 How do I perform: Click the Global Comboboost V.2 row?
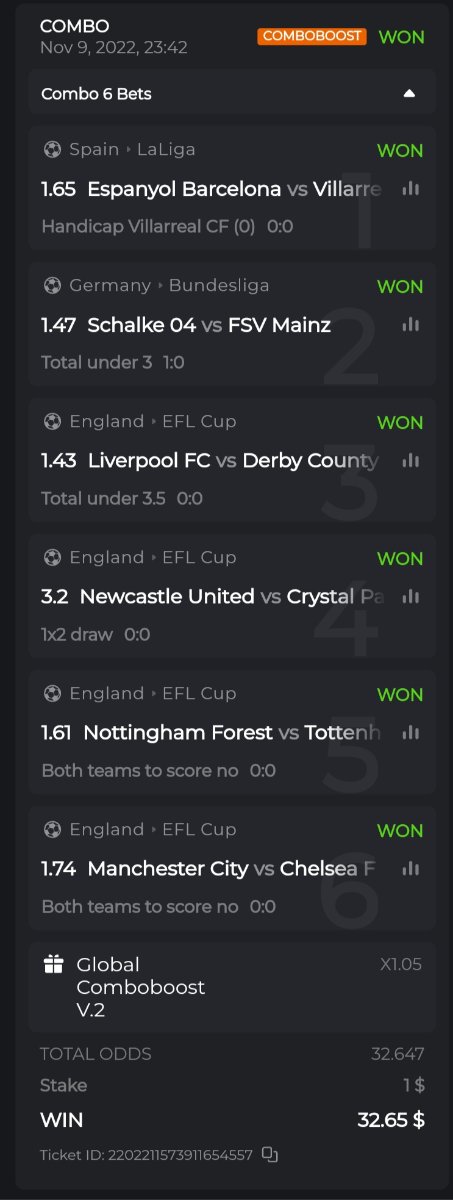click(232, 987)
